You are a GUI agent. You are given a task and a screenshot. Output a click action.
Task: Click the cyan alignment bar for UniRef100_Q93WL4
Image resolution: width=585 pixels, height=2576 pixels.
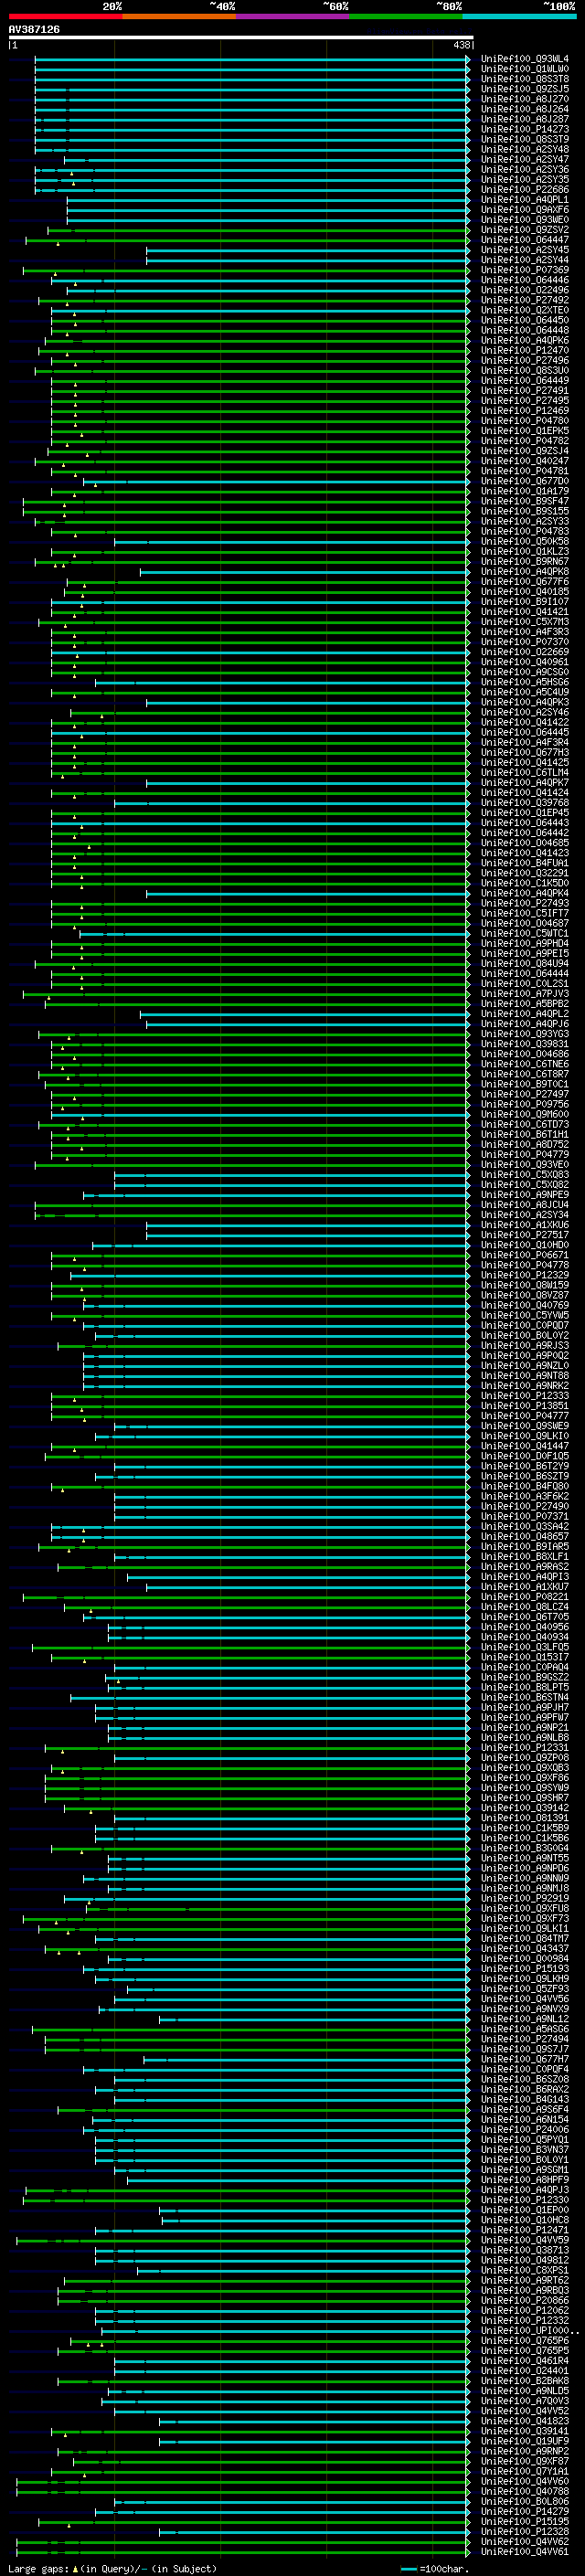[x=252, y=59]
